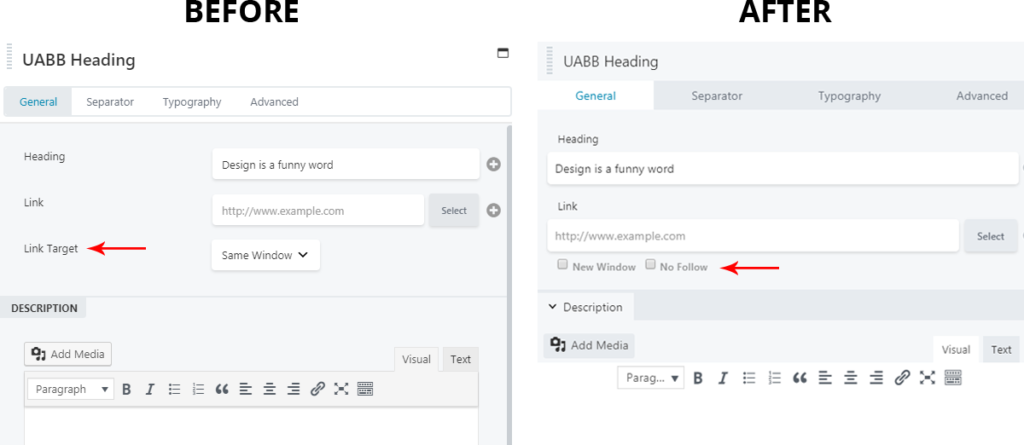Screen dimensions: 1024x445
Task: Click the align center icon in the left editor
Action: pyautogui.click(x=269, y=389)
